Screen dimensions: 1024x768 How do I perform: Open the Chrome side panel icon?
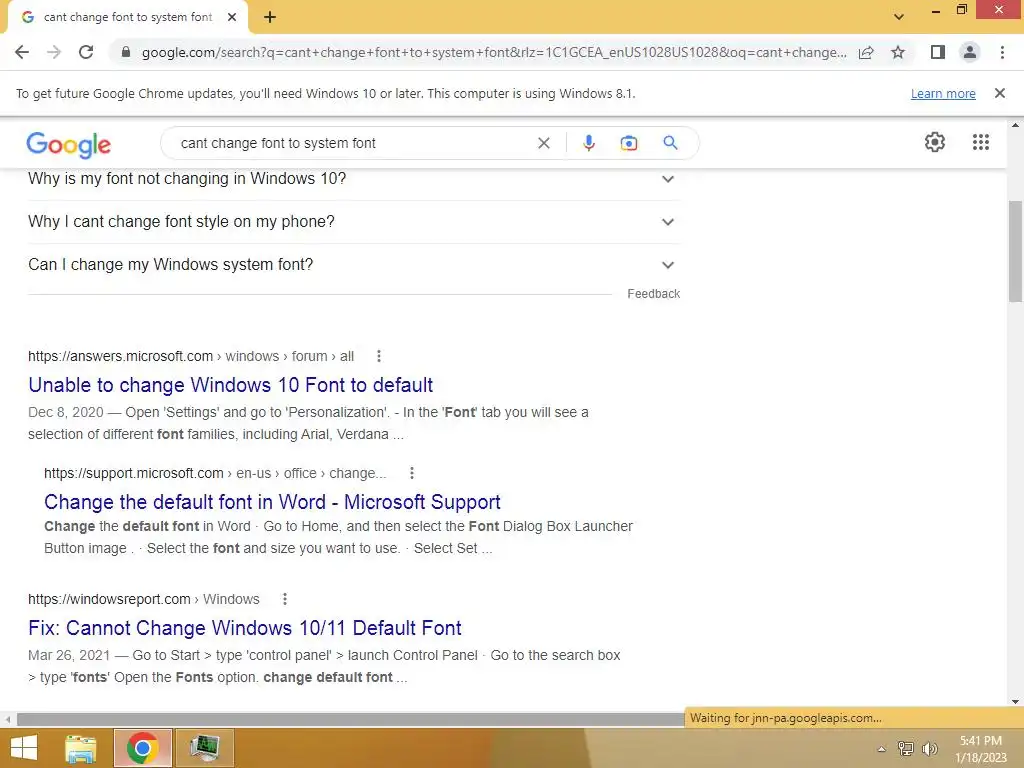click(x=938, y=52)
